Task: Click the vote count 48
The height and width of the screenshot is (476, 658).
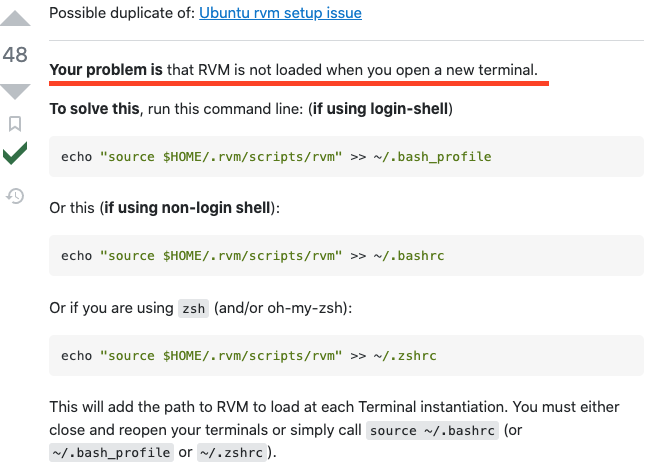Action: 15,55
